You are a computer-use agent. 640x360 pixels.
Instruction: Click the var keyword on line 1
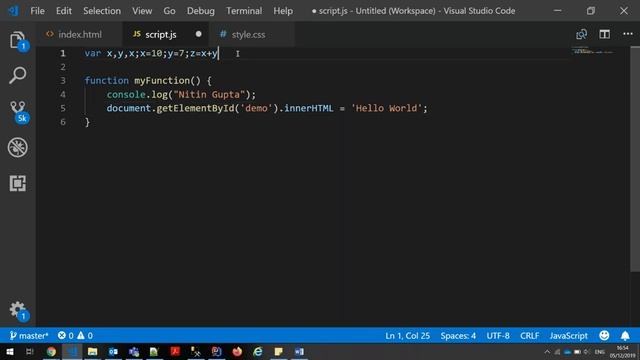(93, 53)
